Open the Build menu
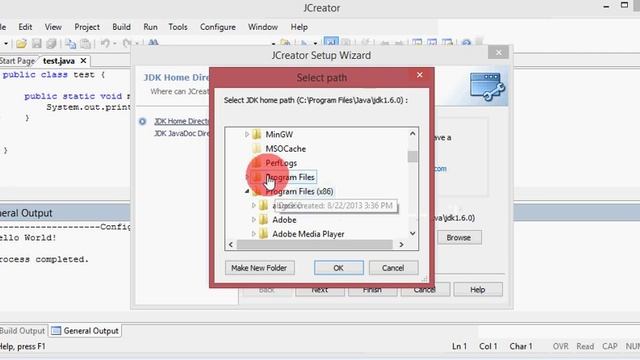 [x=122, y=27]
